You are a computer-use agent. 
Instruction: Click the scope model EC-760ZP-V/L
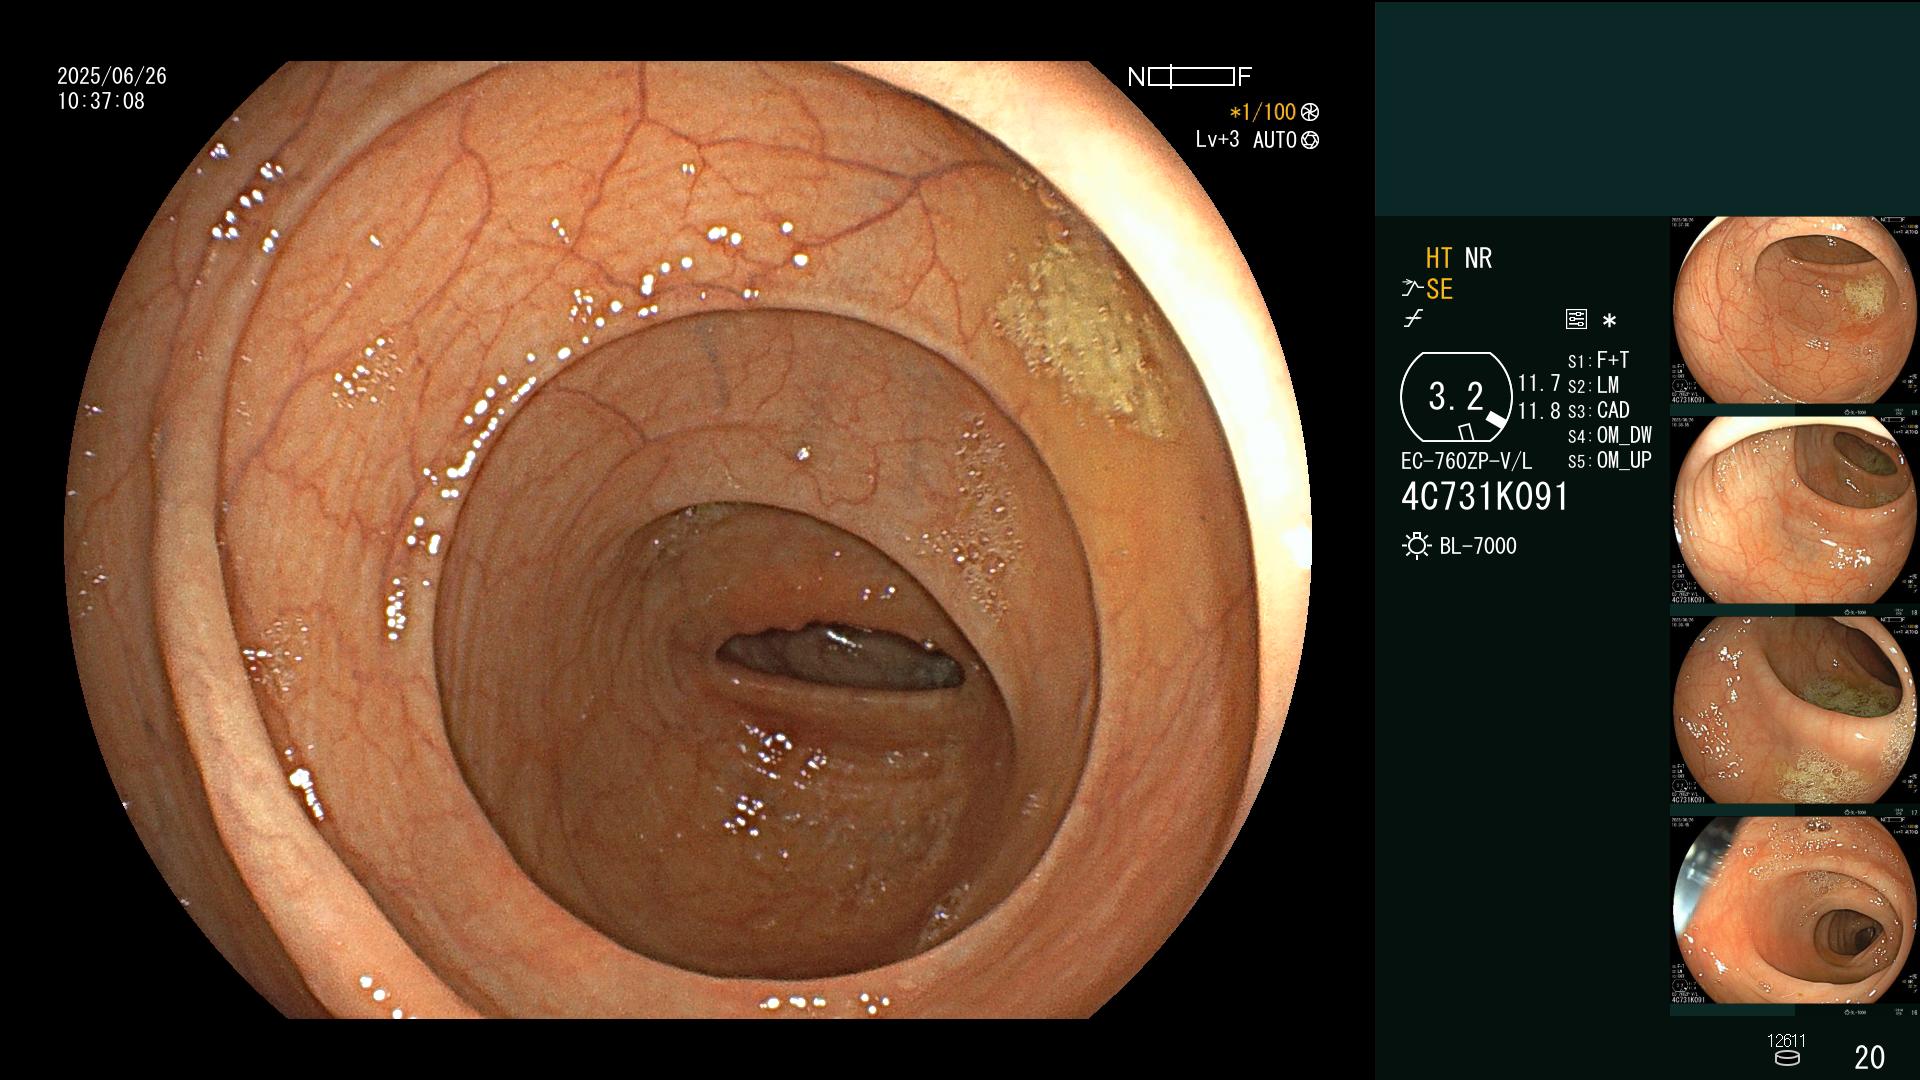[1466, 461]
